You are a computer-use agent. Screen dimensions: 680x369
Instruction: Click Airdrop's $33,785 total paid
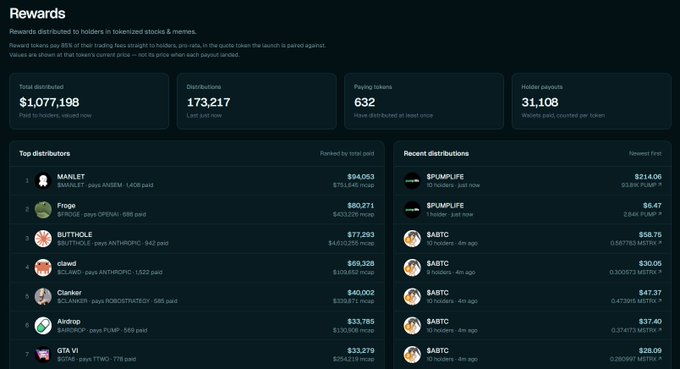click(360, 322)
